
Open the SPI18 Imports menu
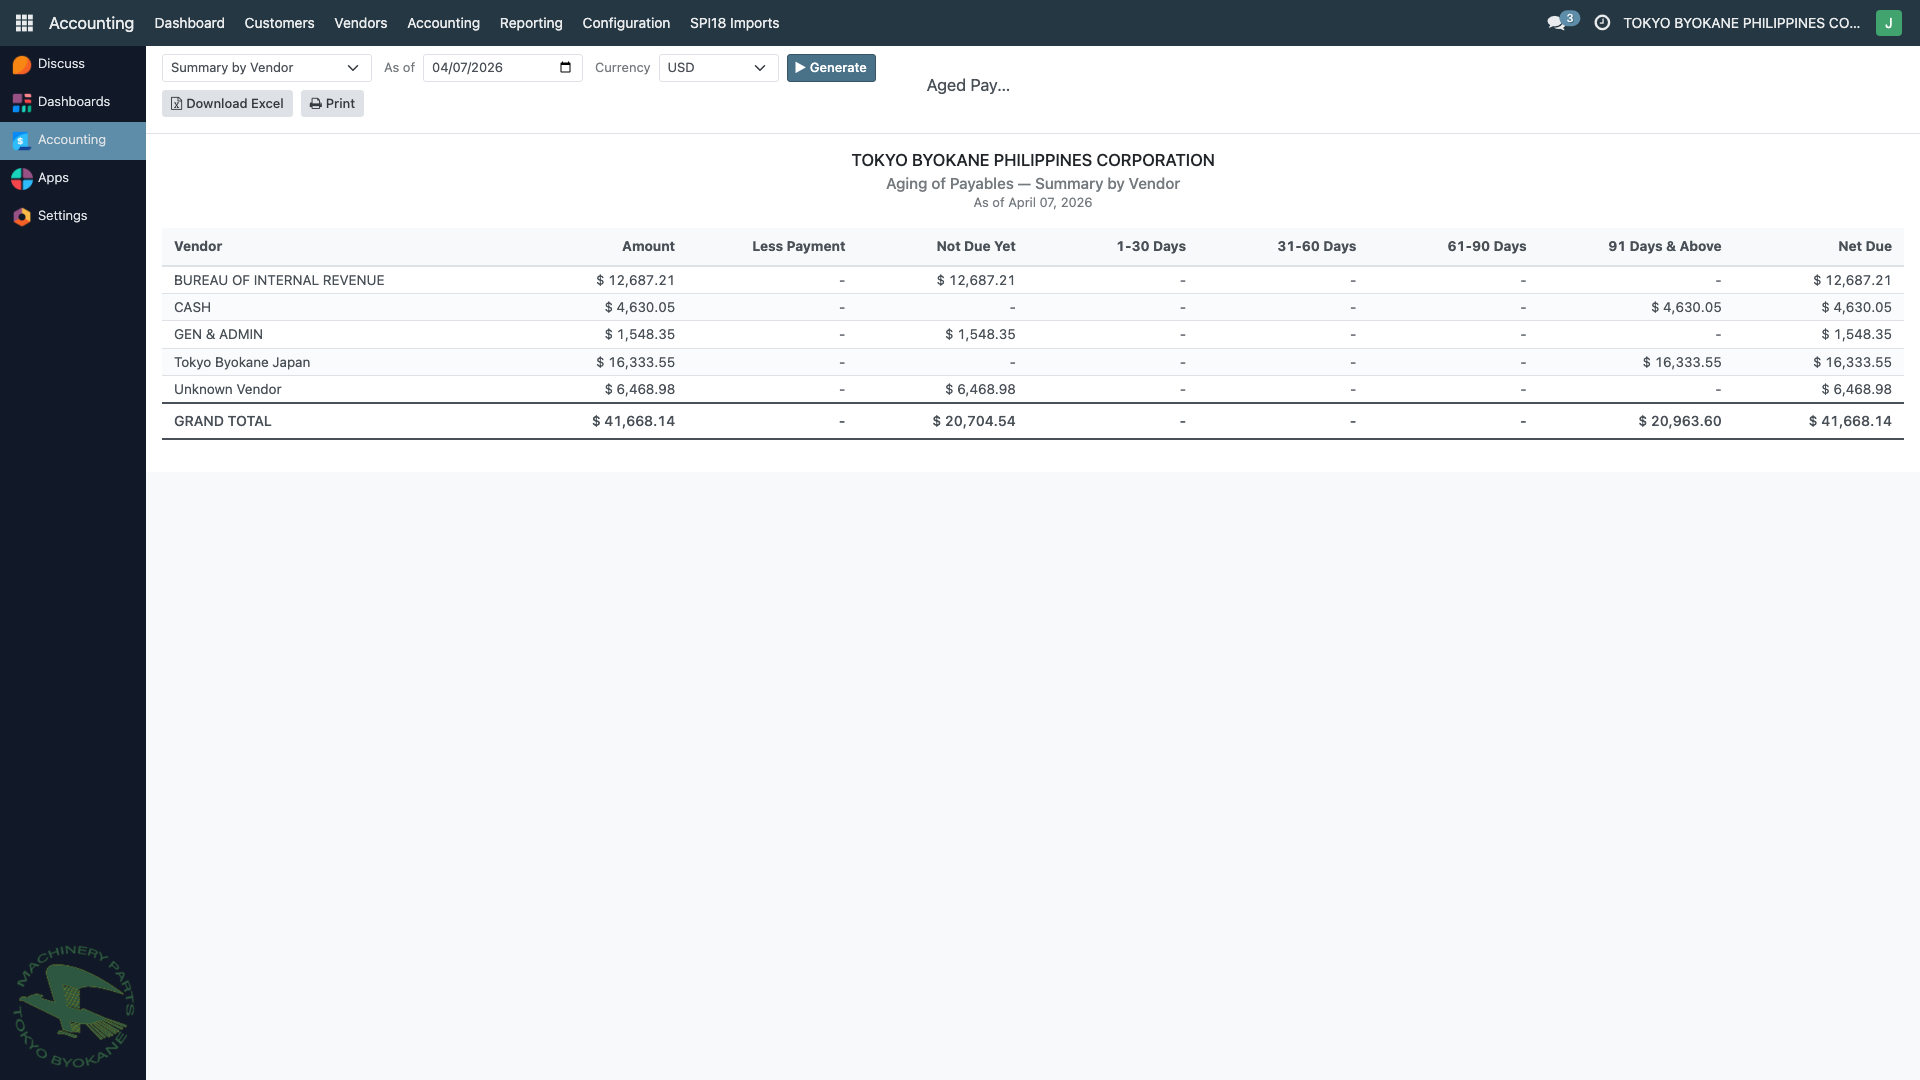(x=734, y=23)
